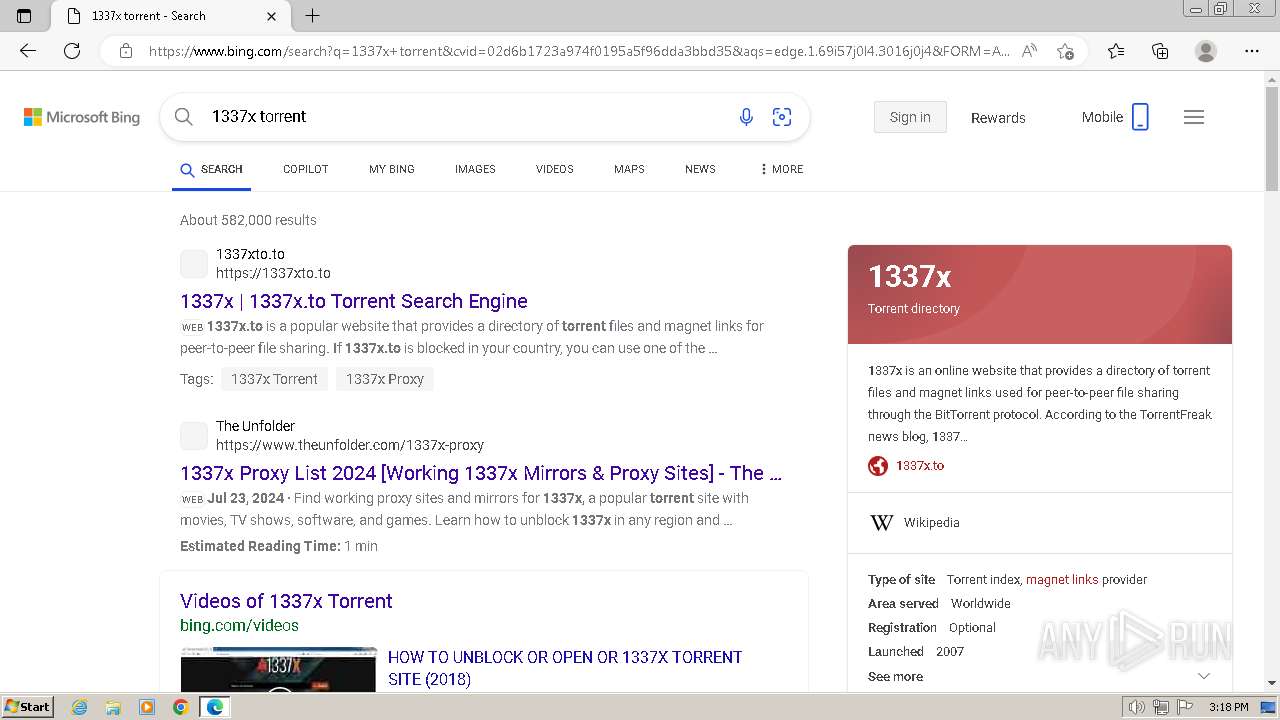Image resolution: width=1280 pixels, height=720 pixels.
Task: Open the Windows Start menu
Action: pos(27,707)
